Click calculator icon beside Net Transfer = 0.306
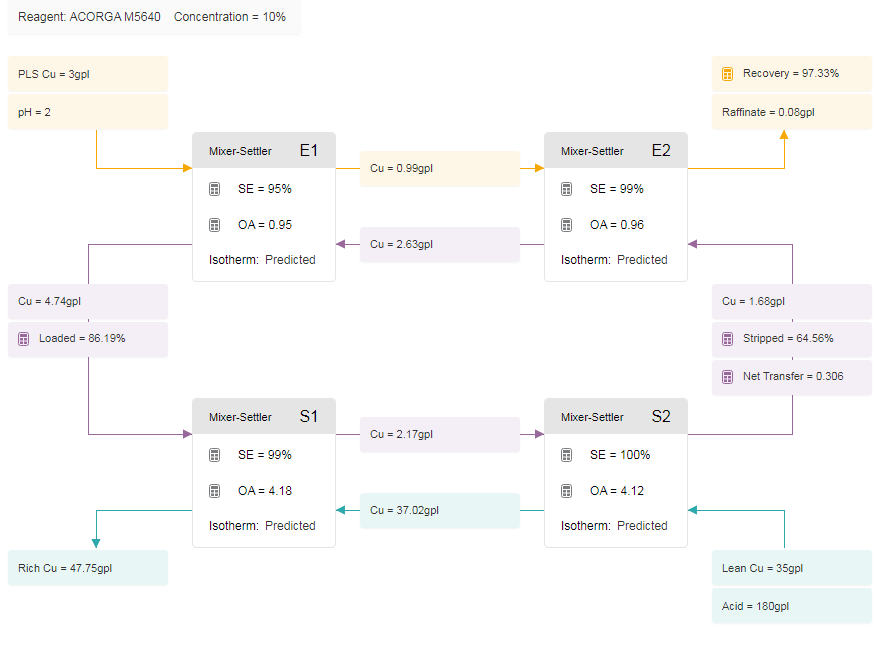This screenshot has width=875, height=664. [727, 377]
